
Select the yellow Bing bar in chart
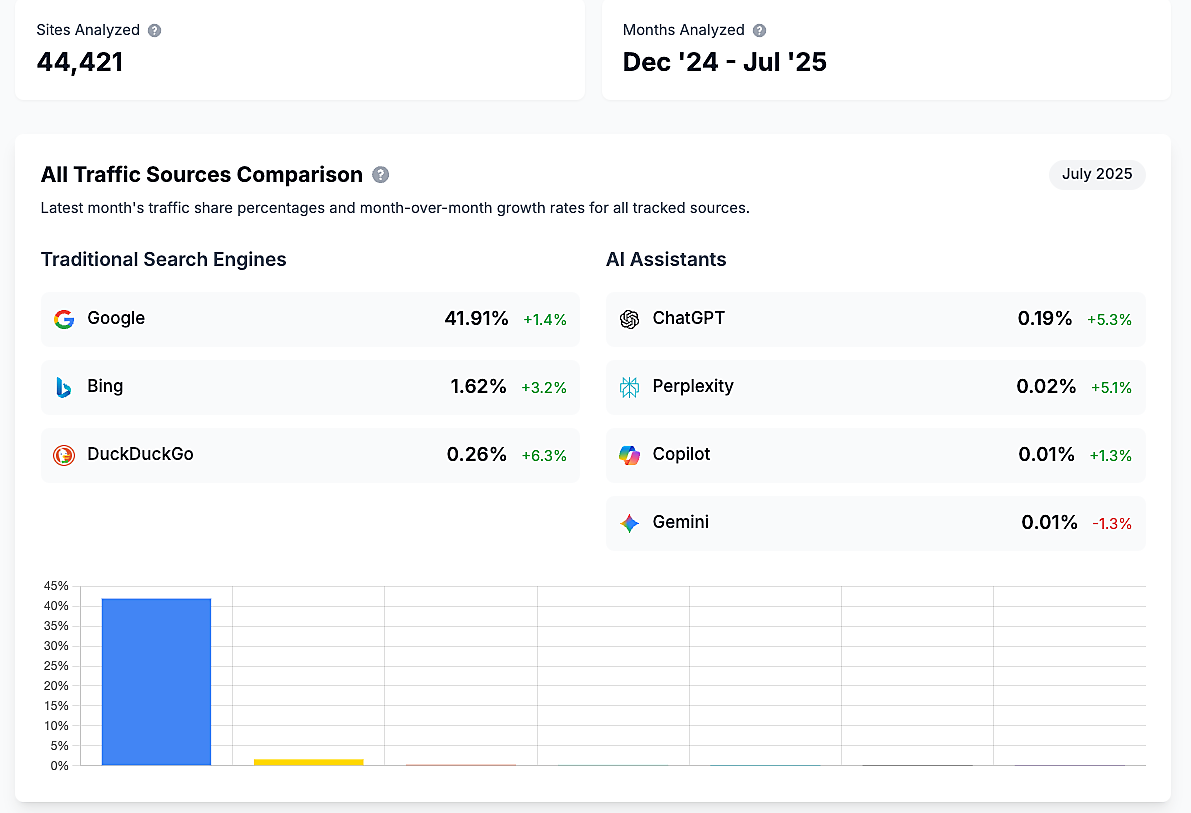[x=308, y=762]
